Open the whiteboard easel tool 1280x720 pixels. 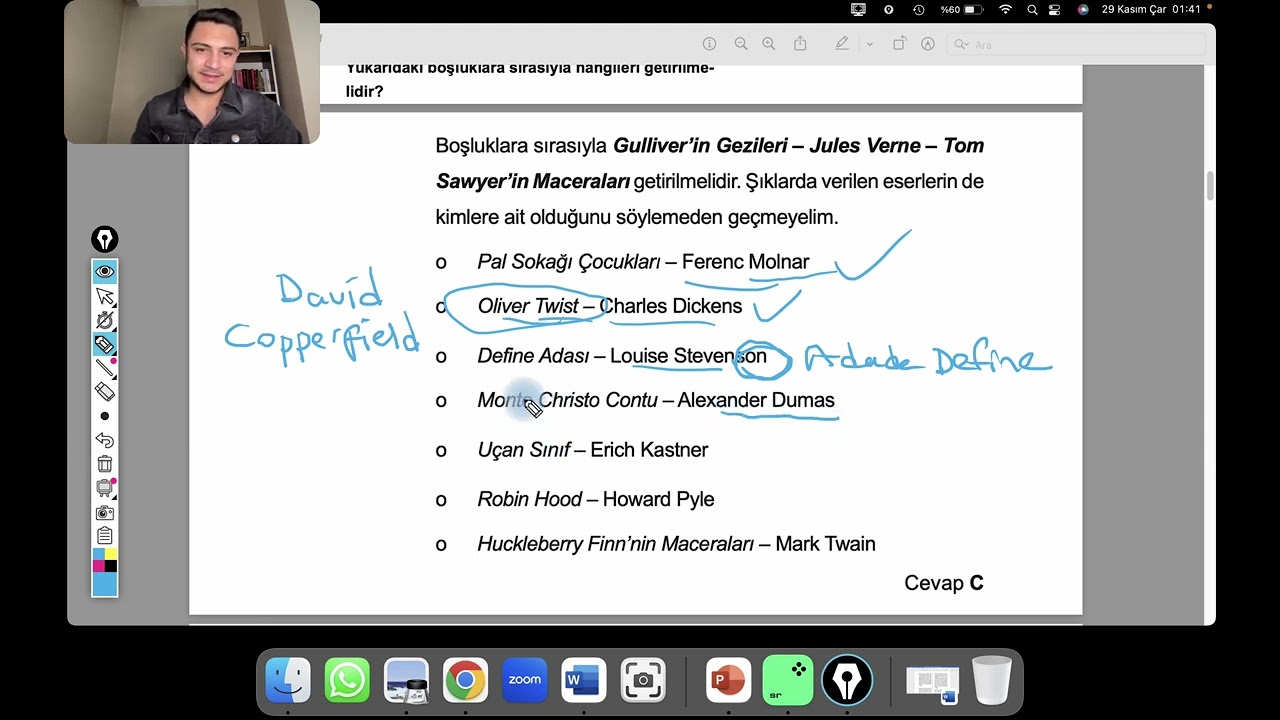(x=105, y=488)
